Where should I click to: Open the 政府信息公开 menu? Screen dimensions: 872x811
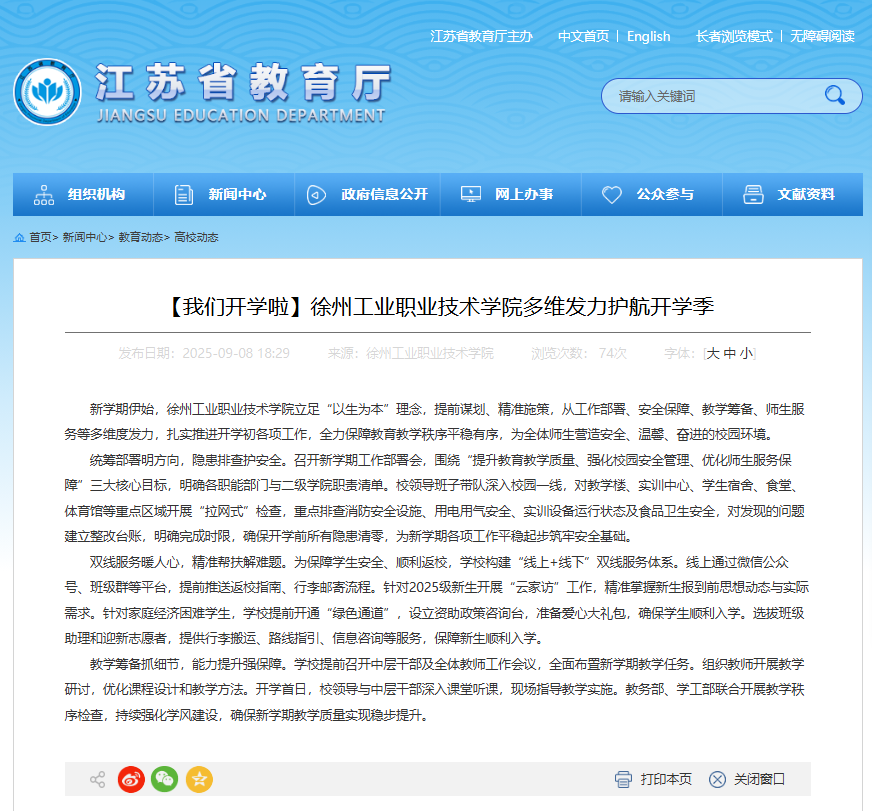pyautogui.click(x=367, y=194)
